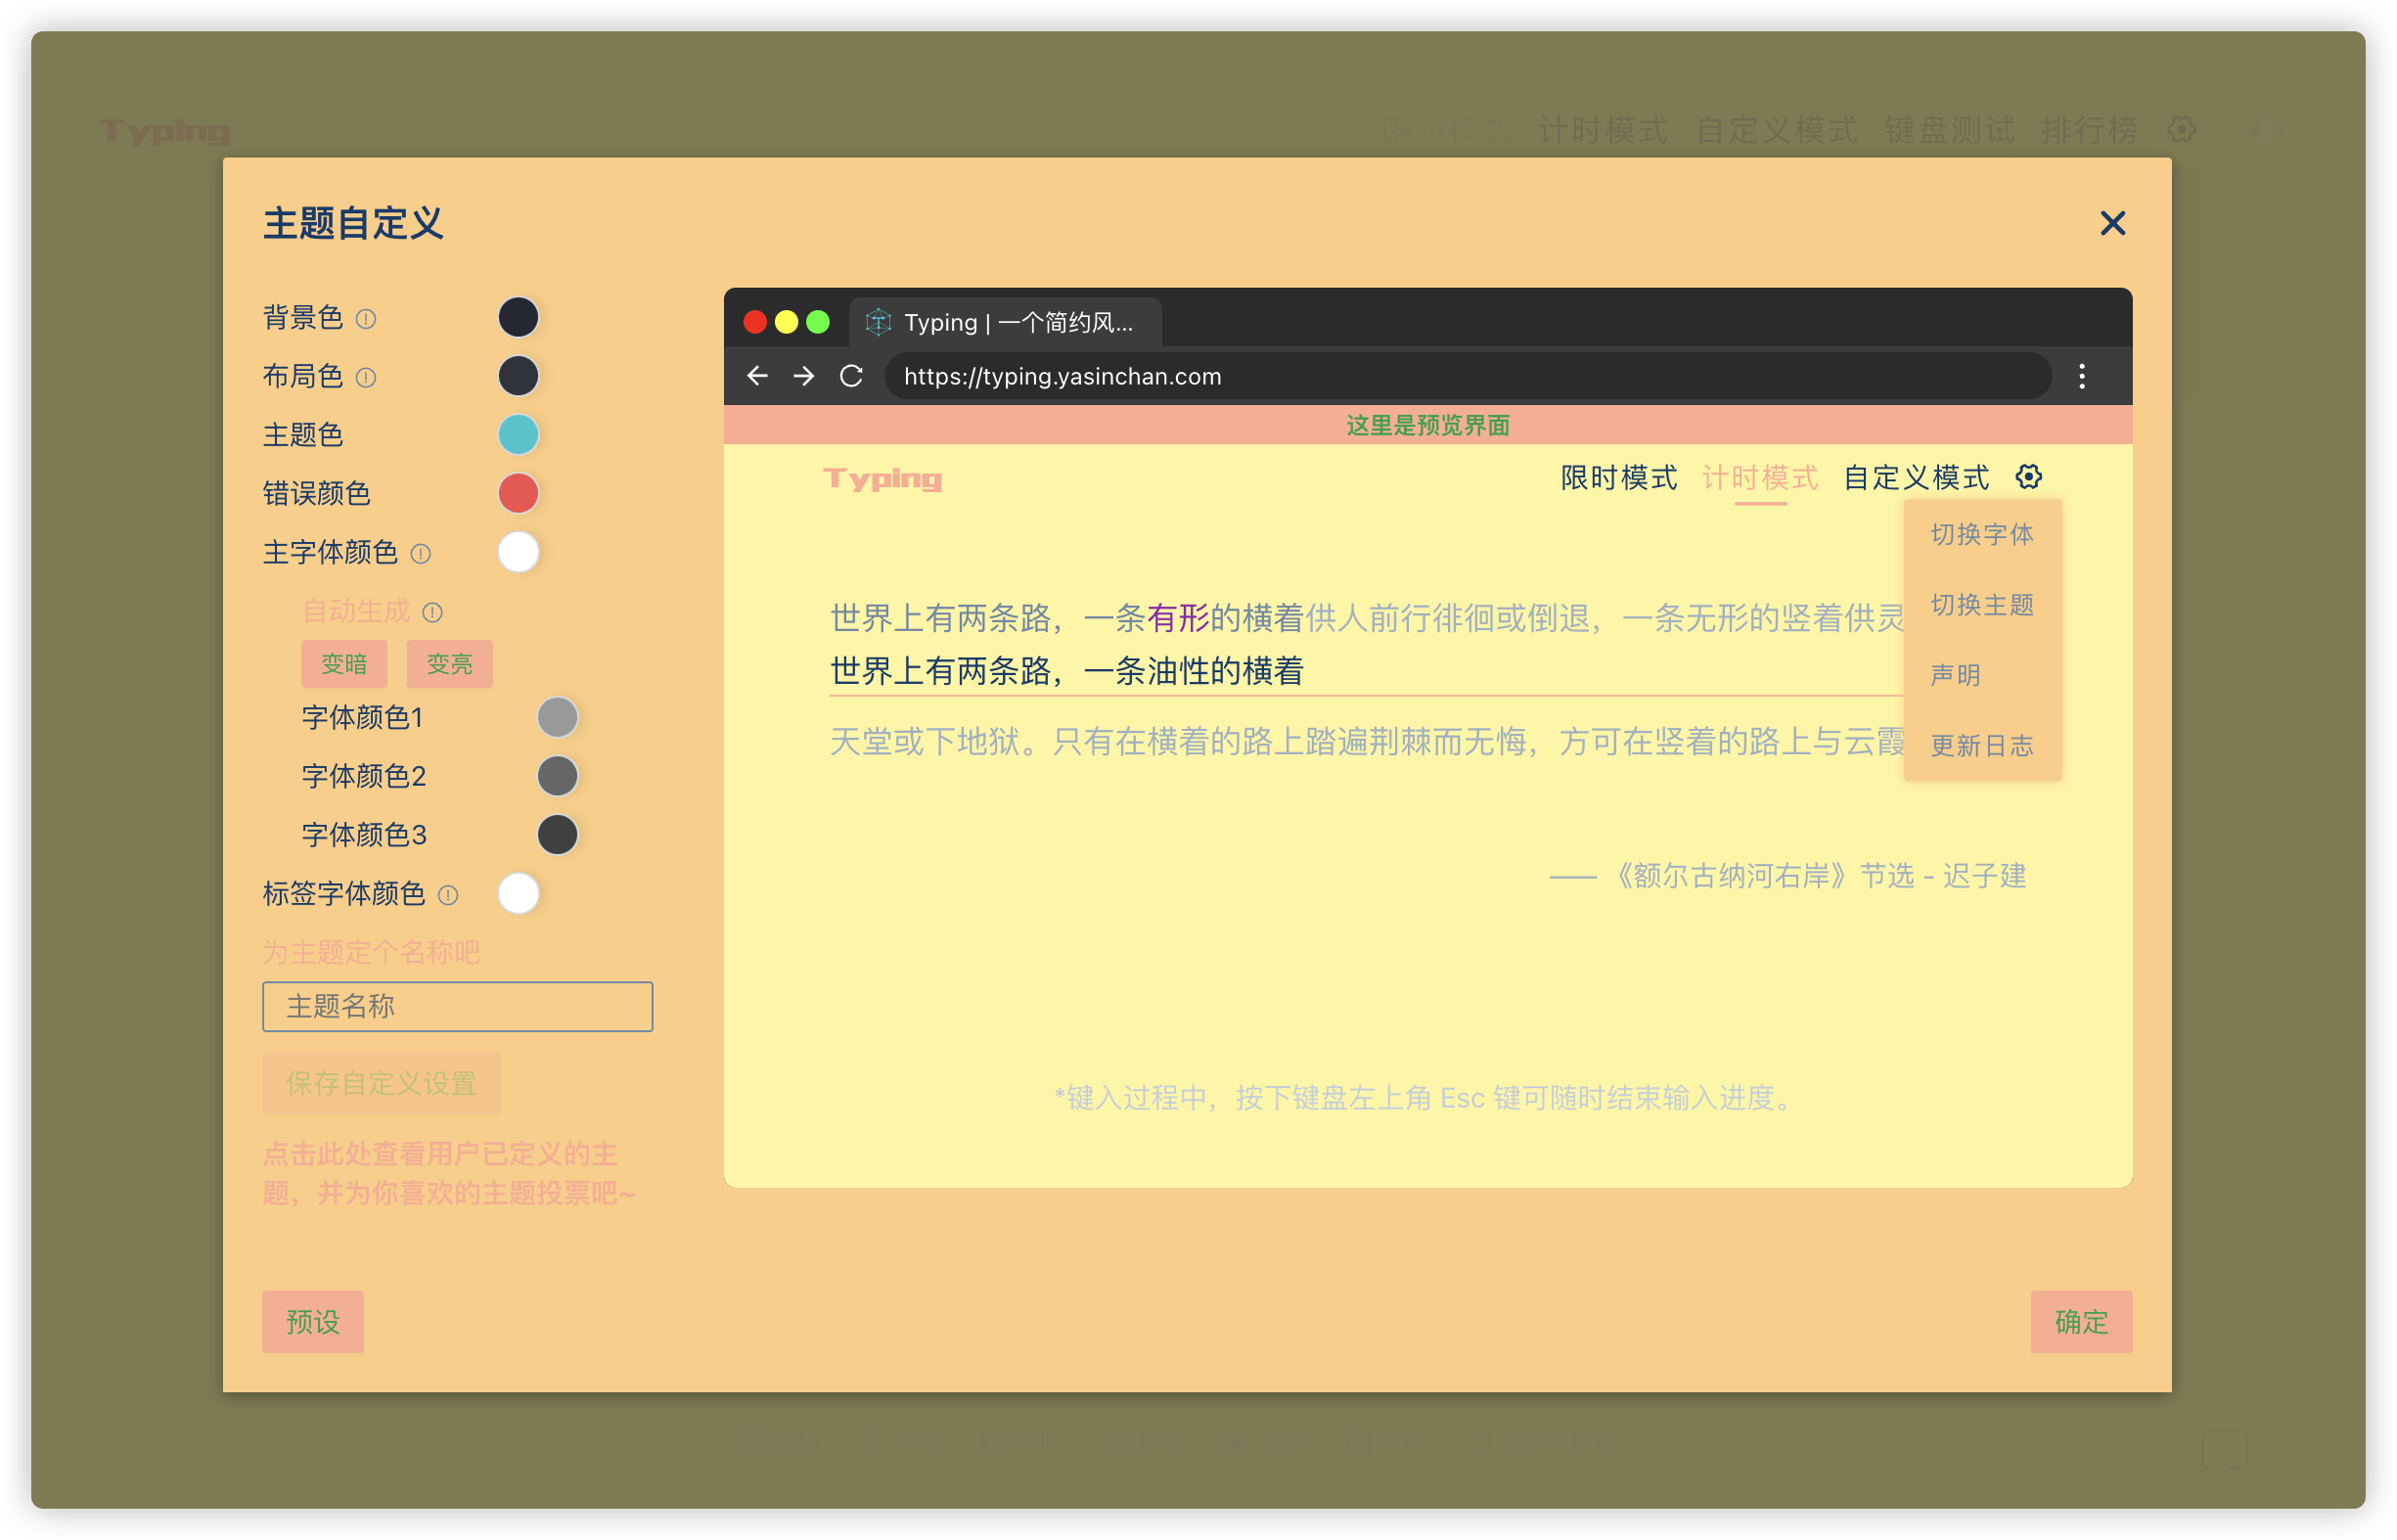This screenshot has width=2397, height=1540.
Task: Click the 为主题定个名称吧 label
Action: pyautogui.click(x=371, y=952)
